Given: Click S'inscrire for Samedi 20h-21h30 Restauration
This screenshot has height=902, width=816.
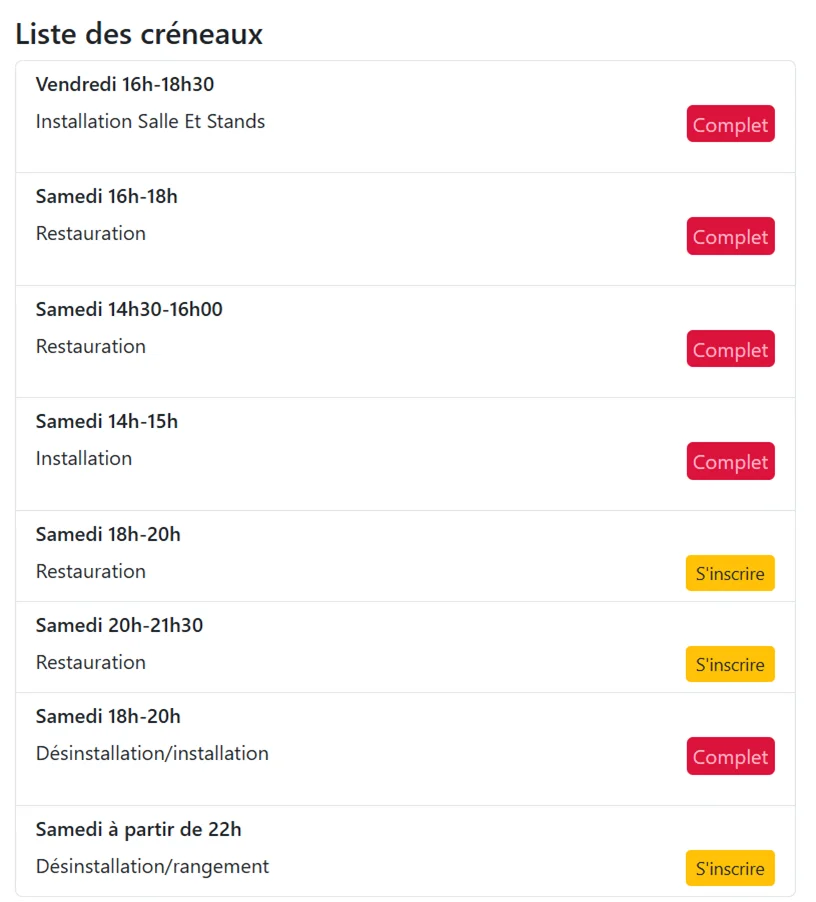Looking at the screenshot, I should (x=730, y=664).
